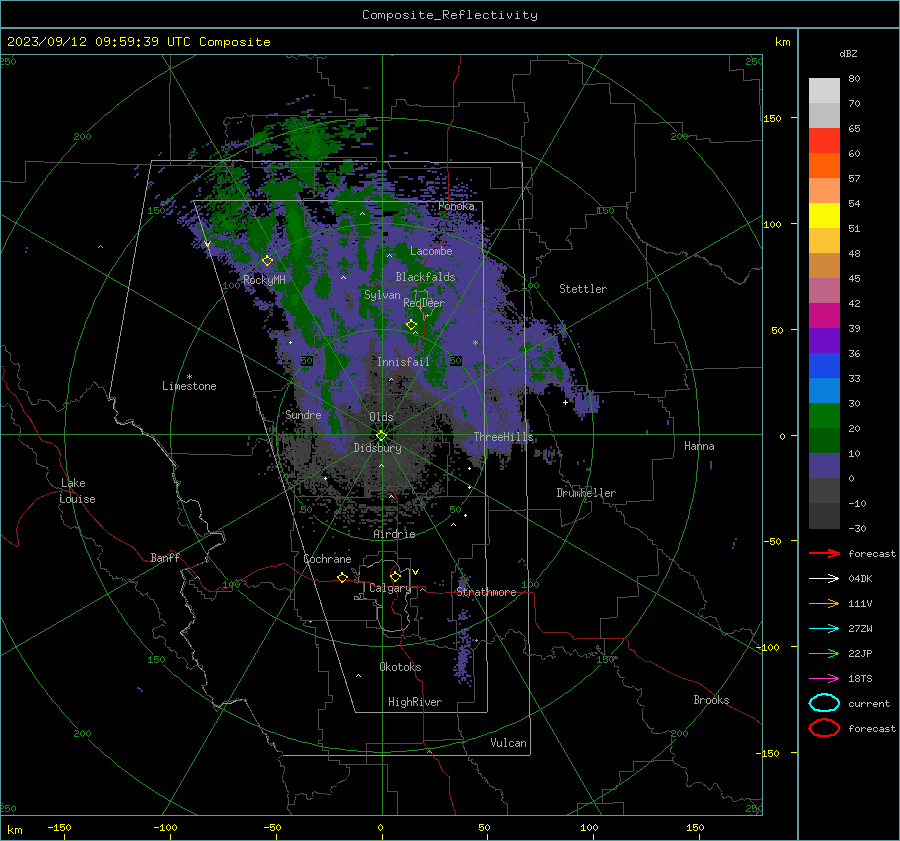Image resolution: width=900 pixels, height=841 pixels.
Task: Click the yellow 54-51 dBZ color swatch
Action: pyautogui.click(x=824, y=216)
